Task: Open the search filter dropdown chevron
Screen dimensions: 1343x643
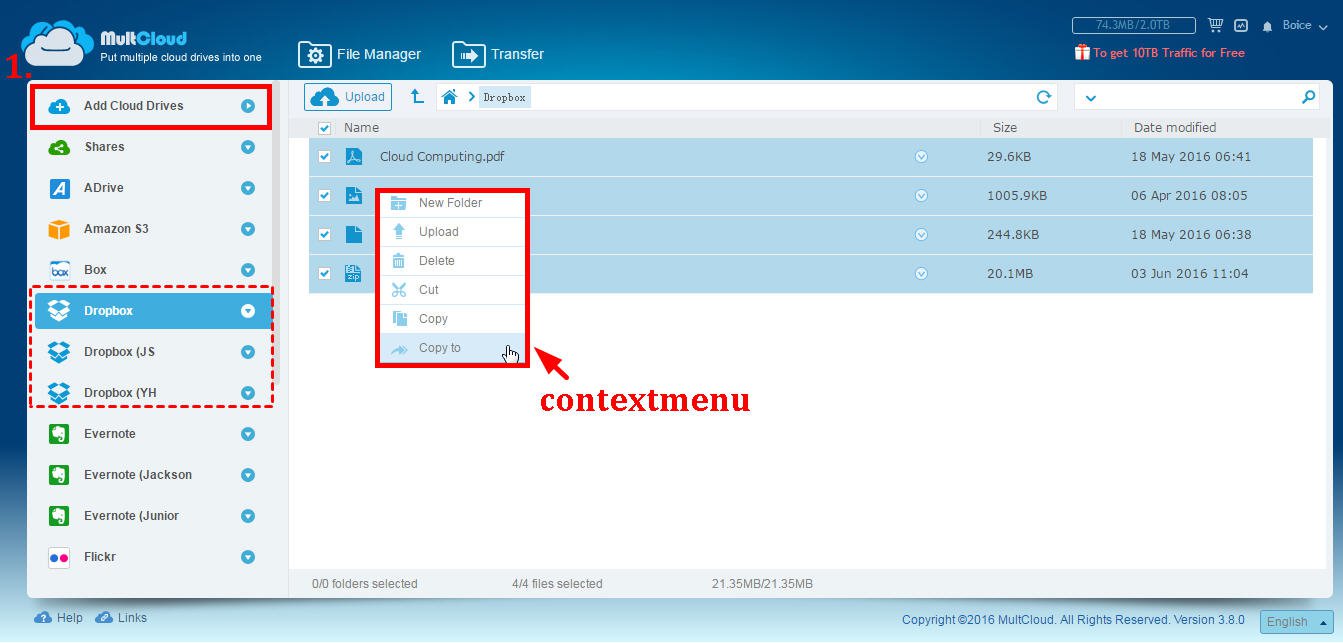Action: pyautogui.click(x=1090, y=98)
